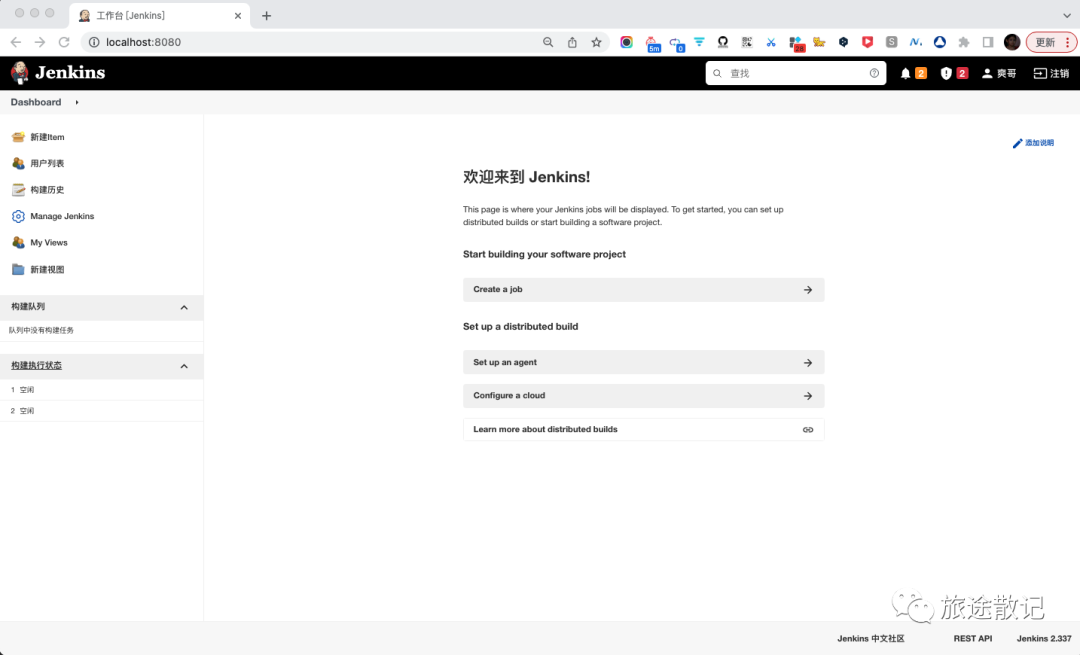Open the 爽哥 user profile link
The width and height of the screenshot is (1080, 655).
tap(999, 73)
